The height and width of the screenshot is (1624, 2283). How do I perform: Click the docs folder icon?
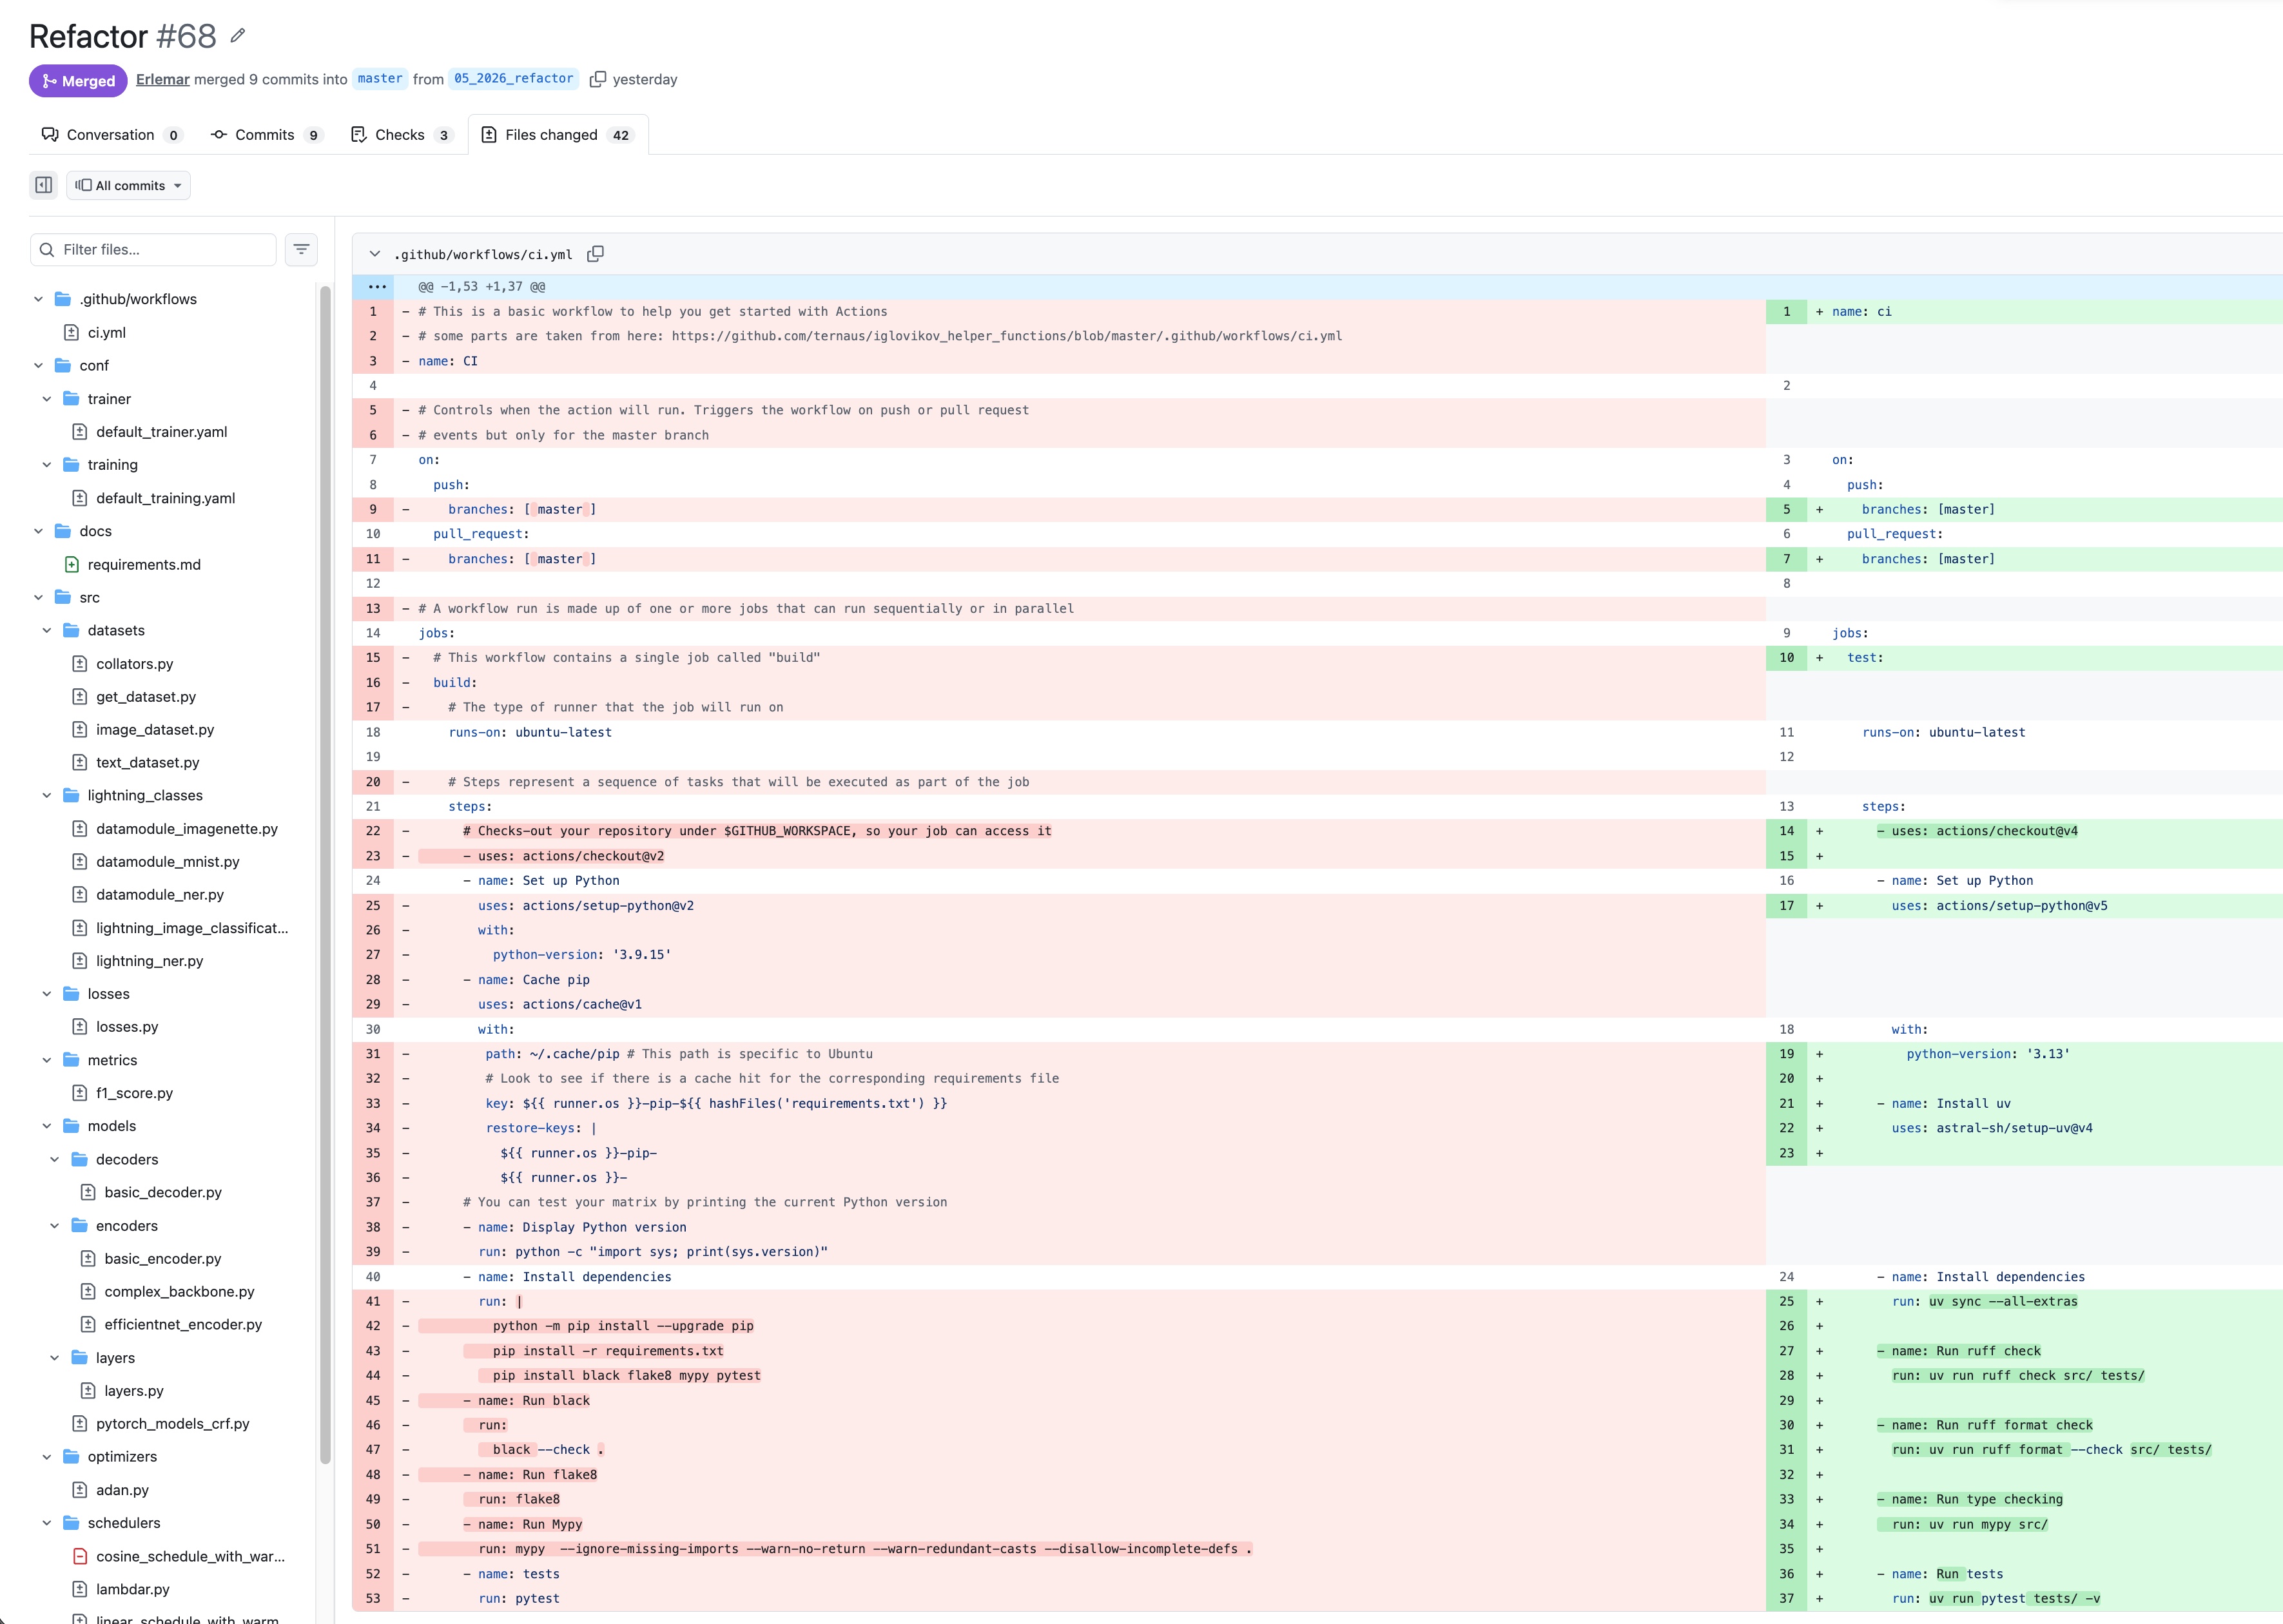[x=63, y=531]
